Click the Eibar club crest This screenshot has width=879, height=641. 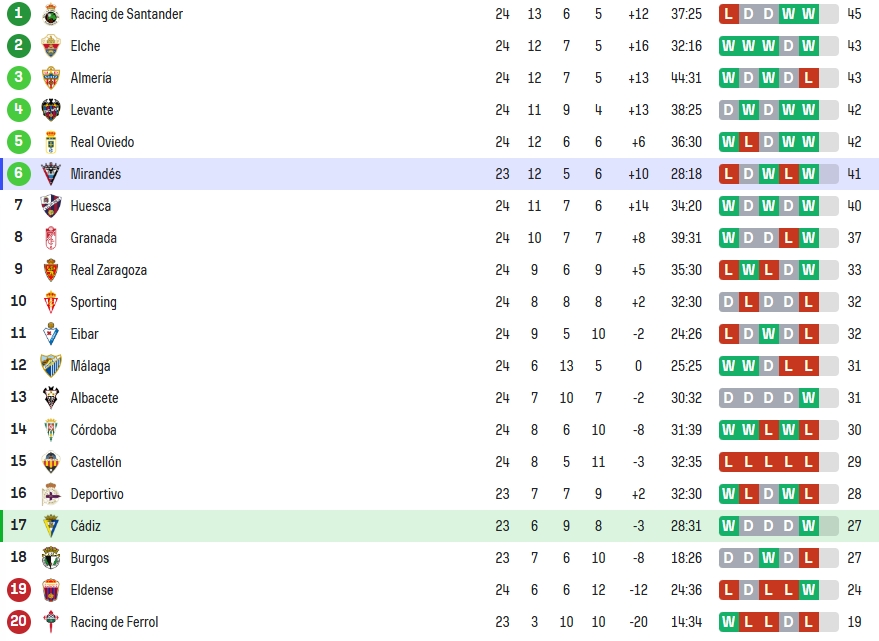click(x=51, y=334)
